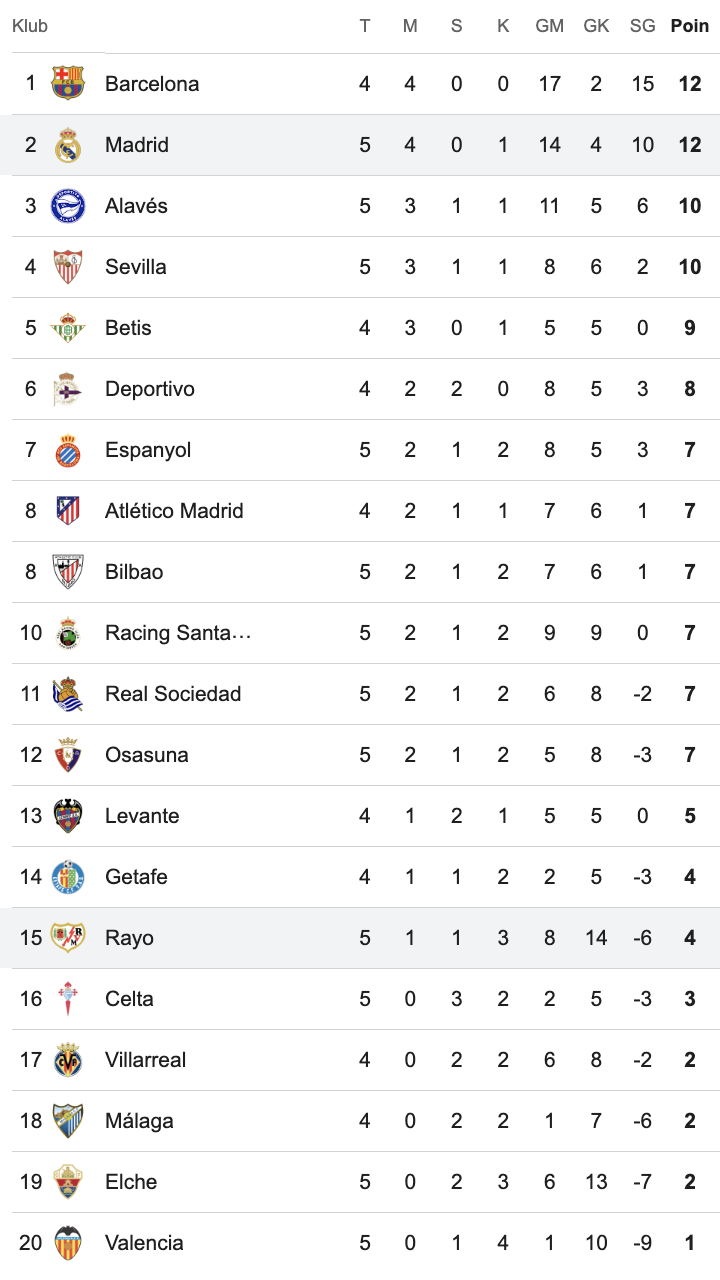
Task: Click the Valencia bat crest icon
Action: [x=68, y=1243]
